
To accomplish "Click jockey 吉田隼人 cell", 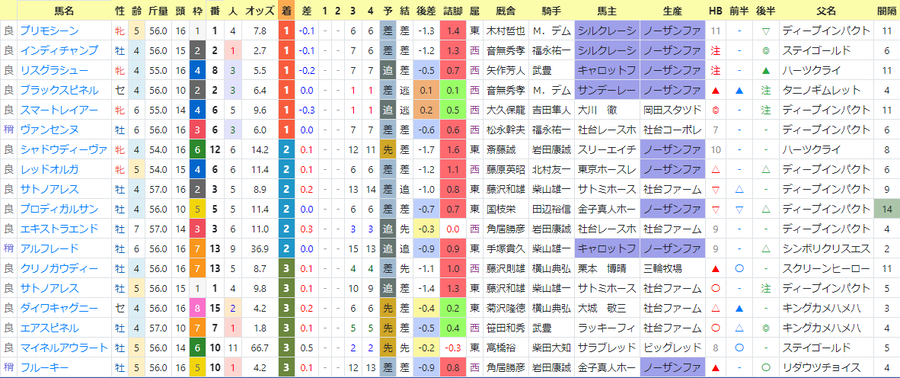I will tap(552, 110).
